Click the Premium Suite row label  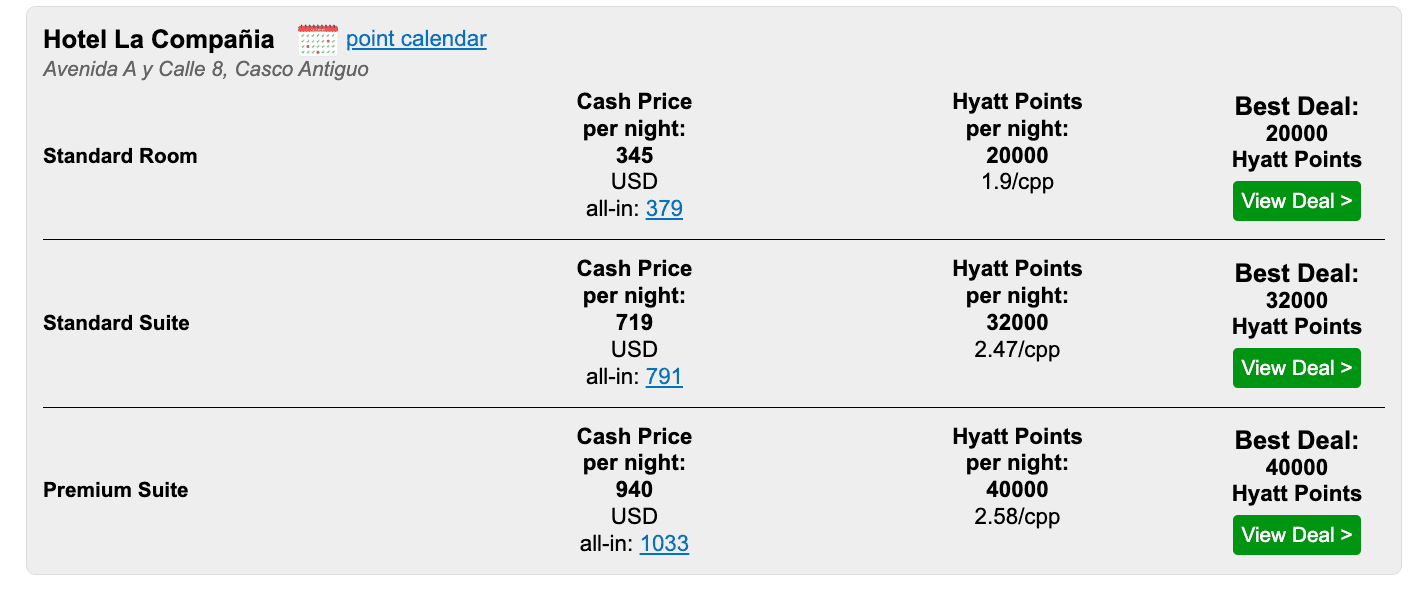(116, 490)
